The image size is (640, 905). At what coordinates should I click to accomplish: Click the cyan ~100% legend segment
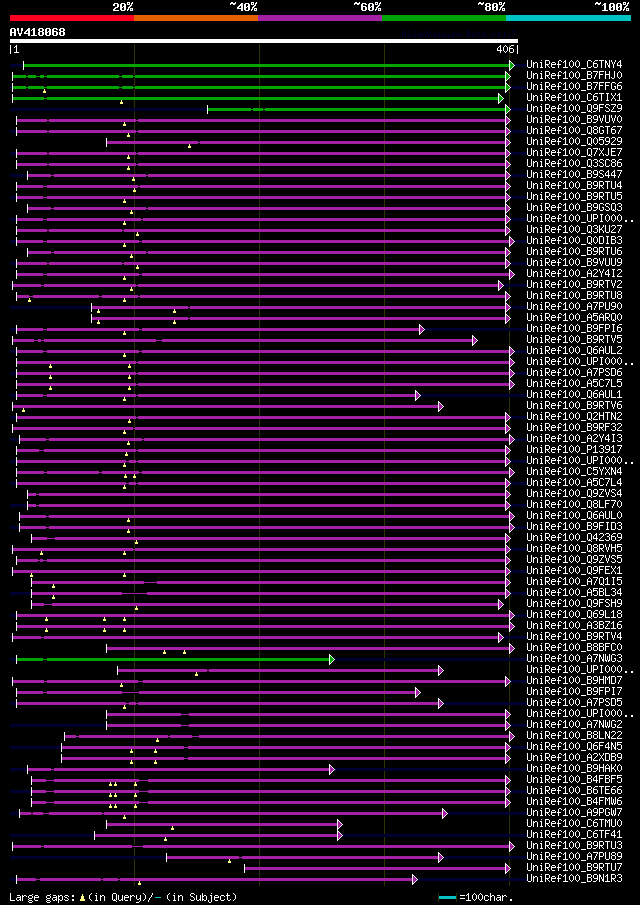(x=568, y=18)
